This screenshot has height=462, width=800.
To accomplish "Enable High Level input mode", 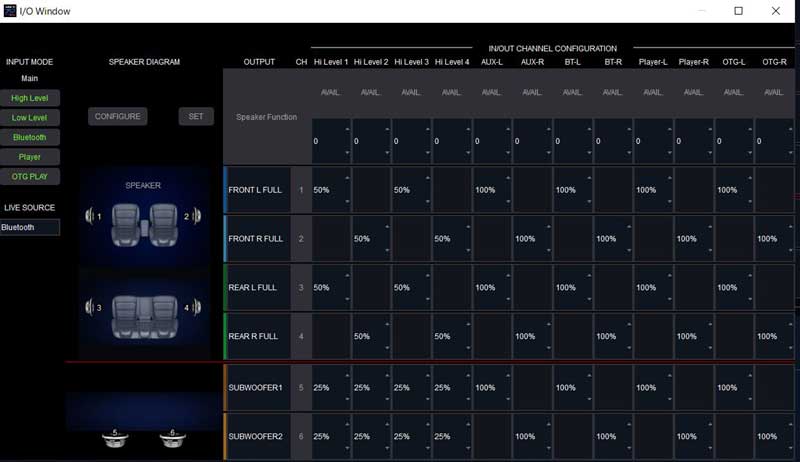I will 29,98.
